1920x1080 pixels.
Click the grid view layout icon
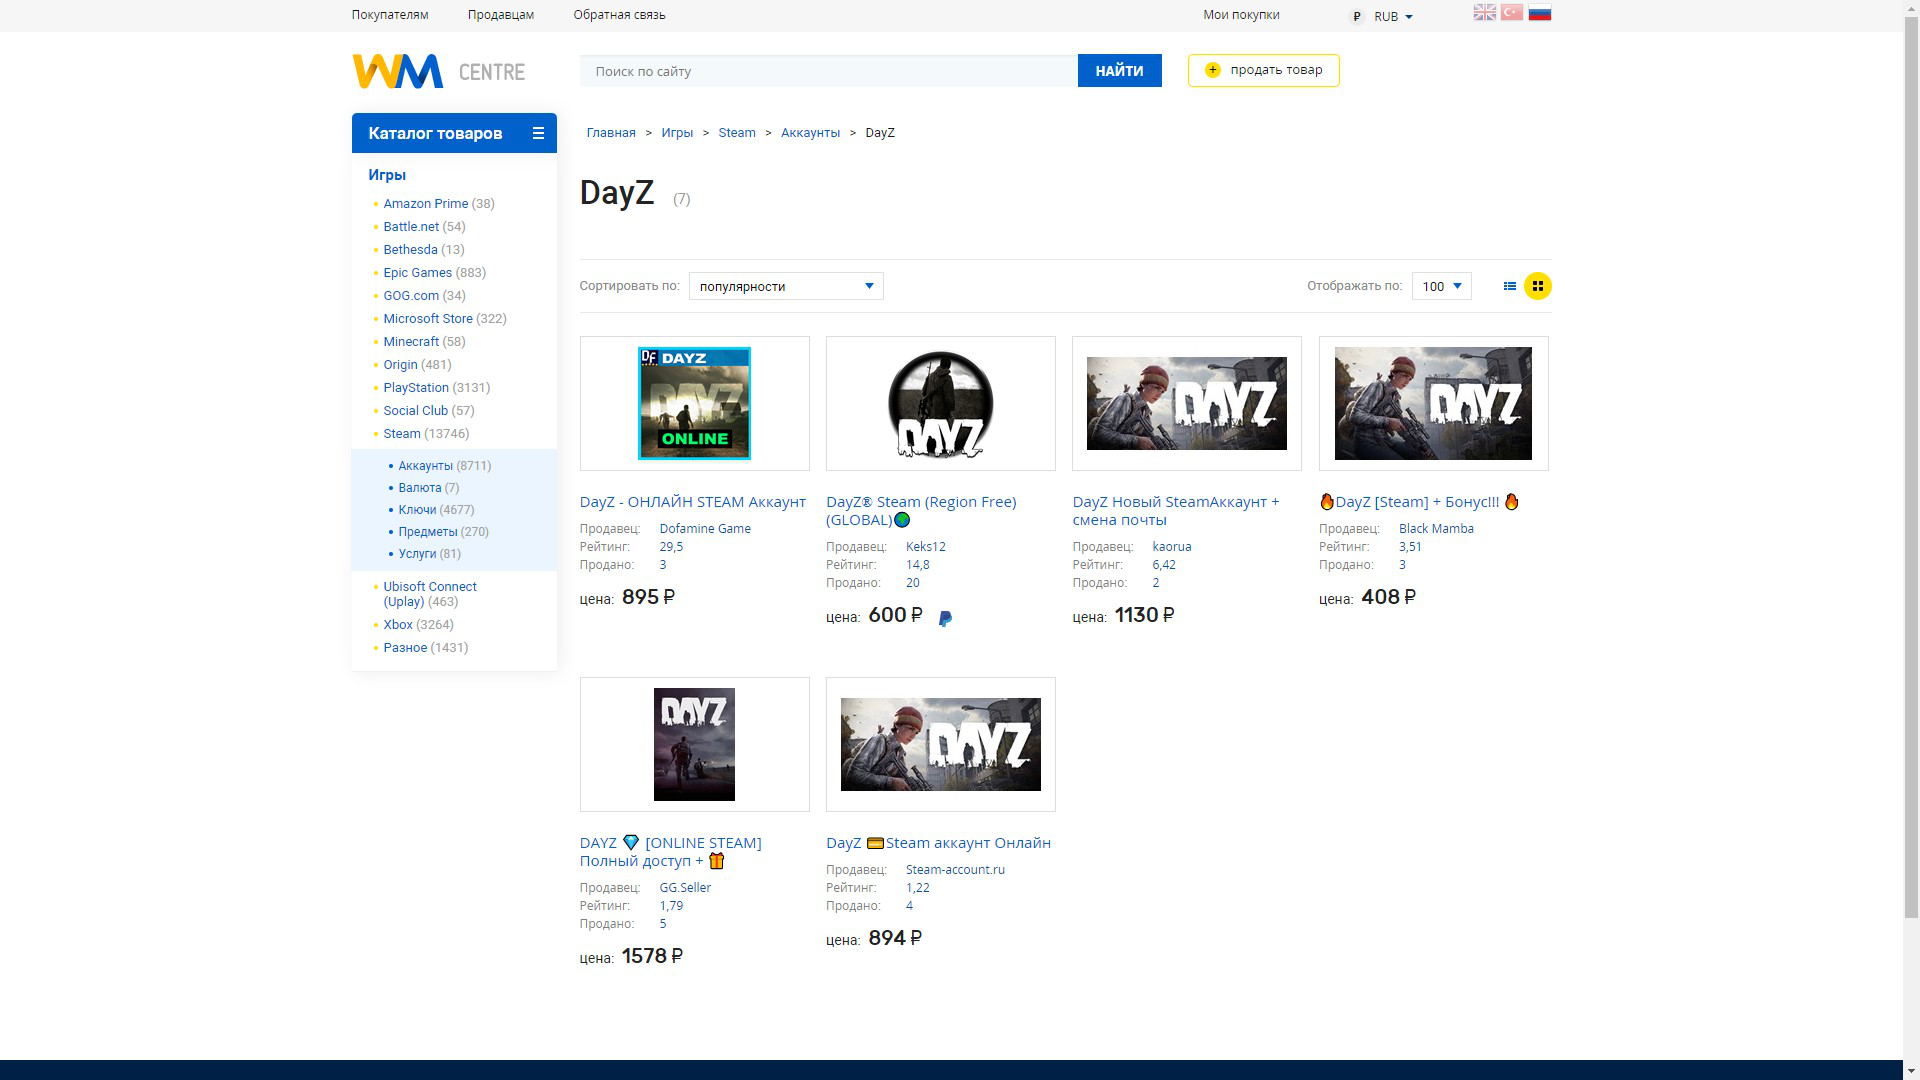[x=1538, y=286]
